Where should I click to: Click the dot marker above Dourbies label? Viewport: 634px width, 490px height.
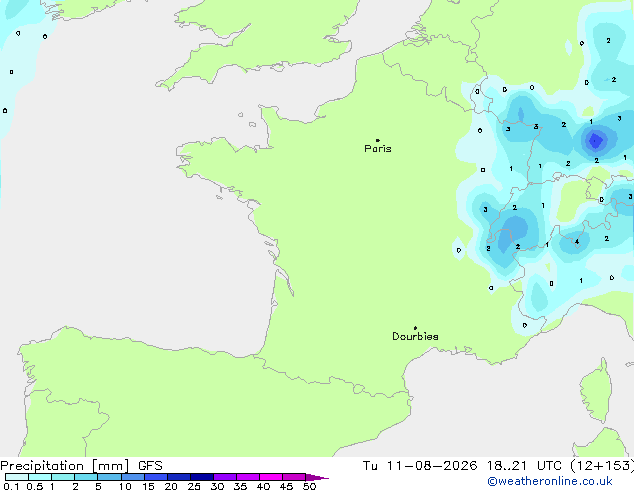[415, 328]
